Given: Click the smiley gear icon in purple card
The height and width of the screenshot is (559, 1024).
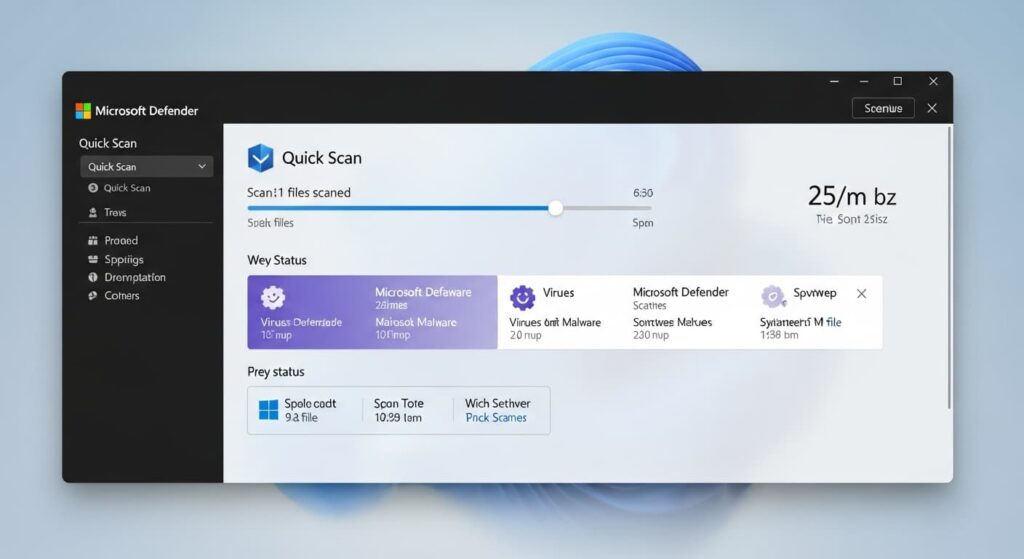Looking at the screenshot, I should 273,298.
